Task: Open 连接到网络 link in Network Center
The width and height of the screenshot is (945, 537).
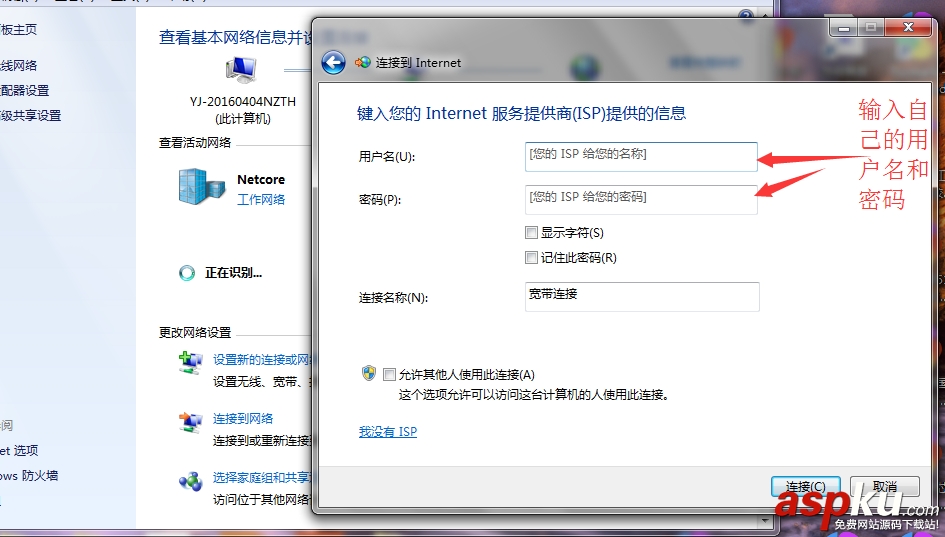Action: point(243,419)
